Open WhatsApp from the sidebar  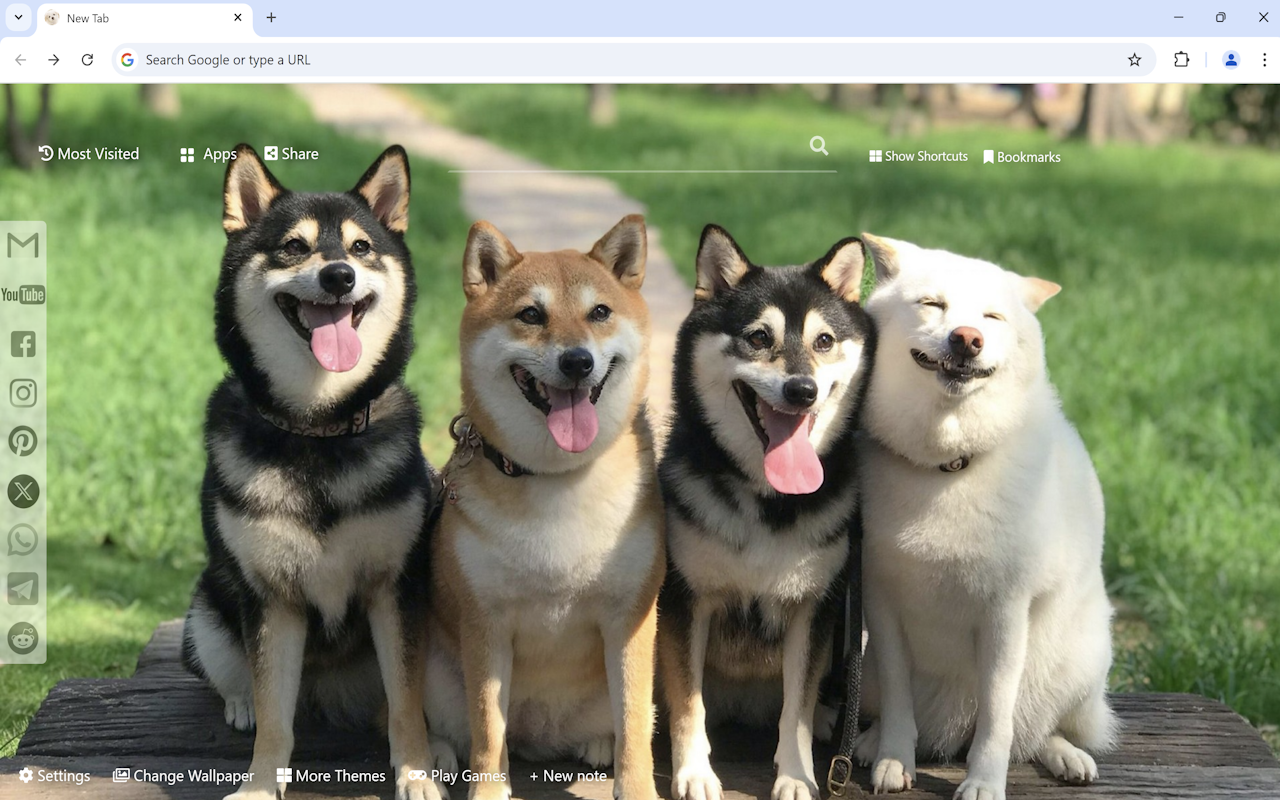point(22,540)
